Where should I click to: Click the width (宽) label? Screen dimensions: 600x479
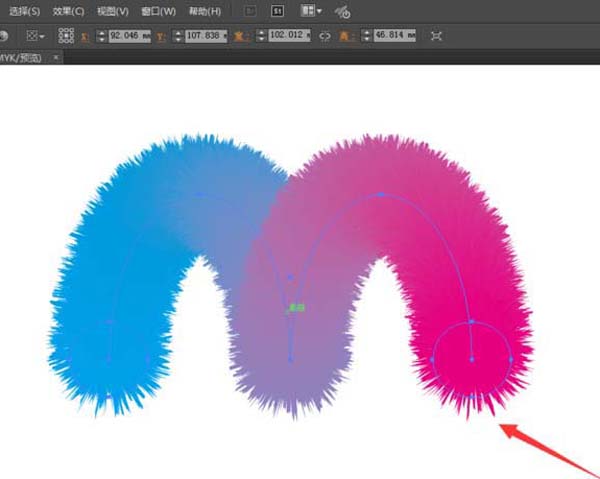240,36
